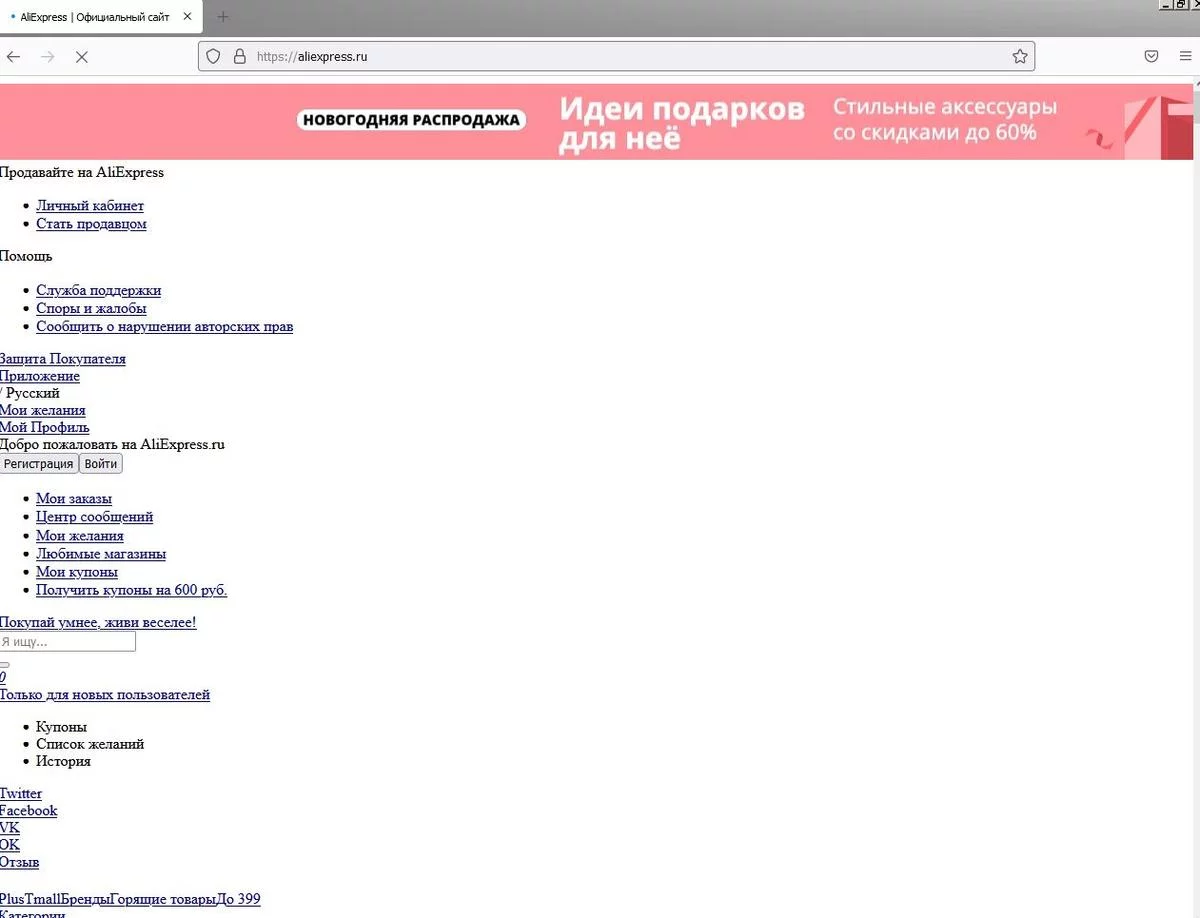Click the Я ищу... search field
Image resolution: width=1200 pixels, height=918 pixels.
[x=67, y=642]
